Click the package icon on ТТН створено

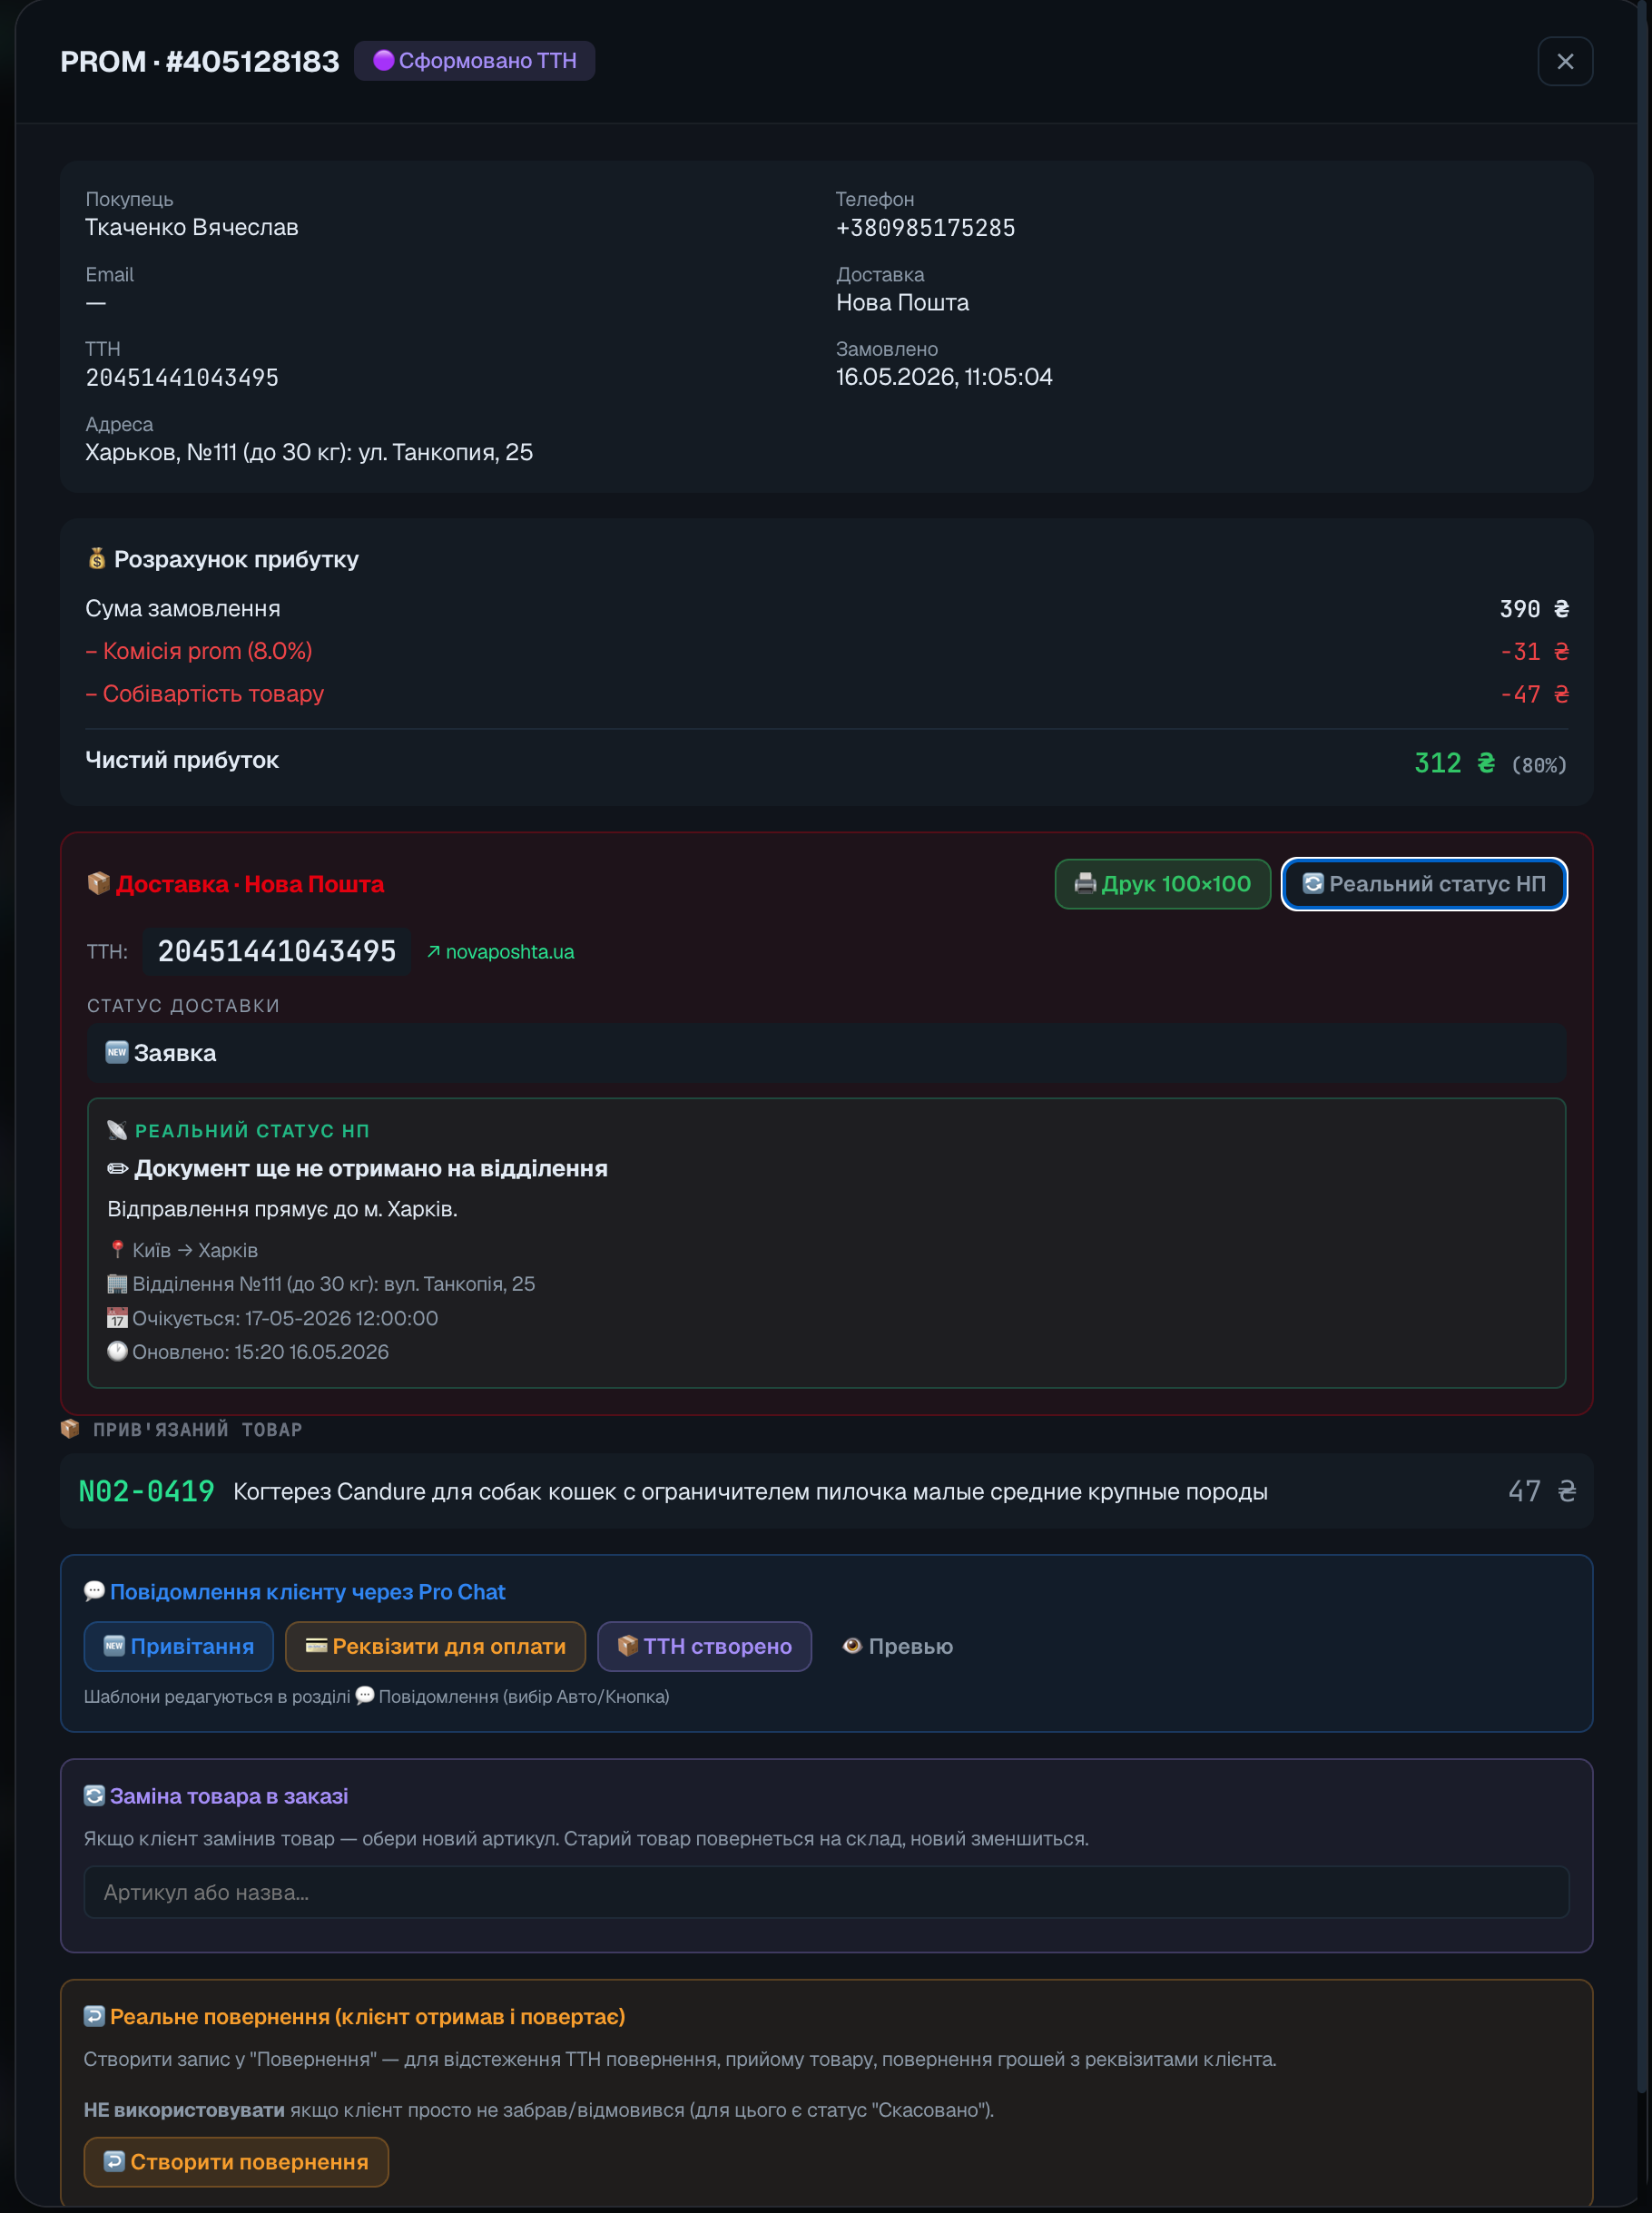click(x=628, y=1645)
